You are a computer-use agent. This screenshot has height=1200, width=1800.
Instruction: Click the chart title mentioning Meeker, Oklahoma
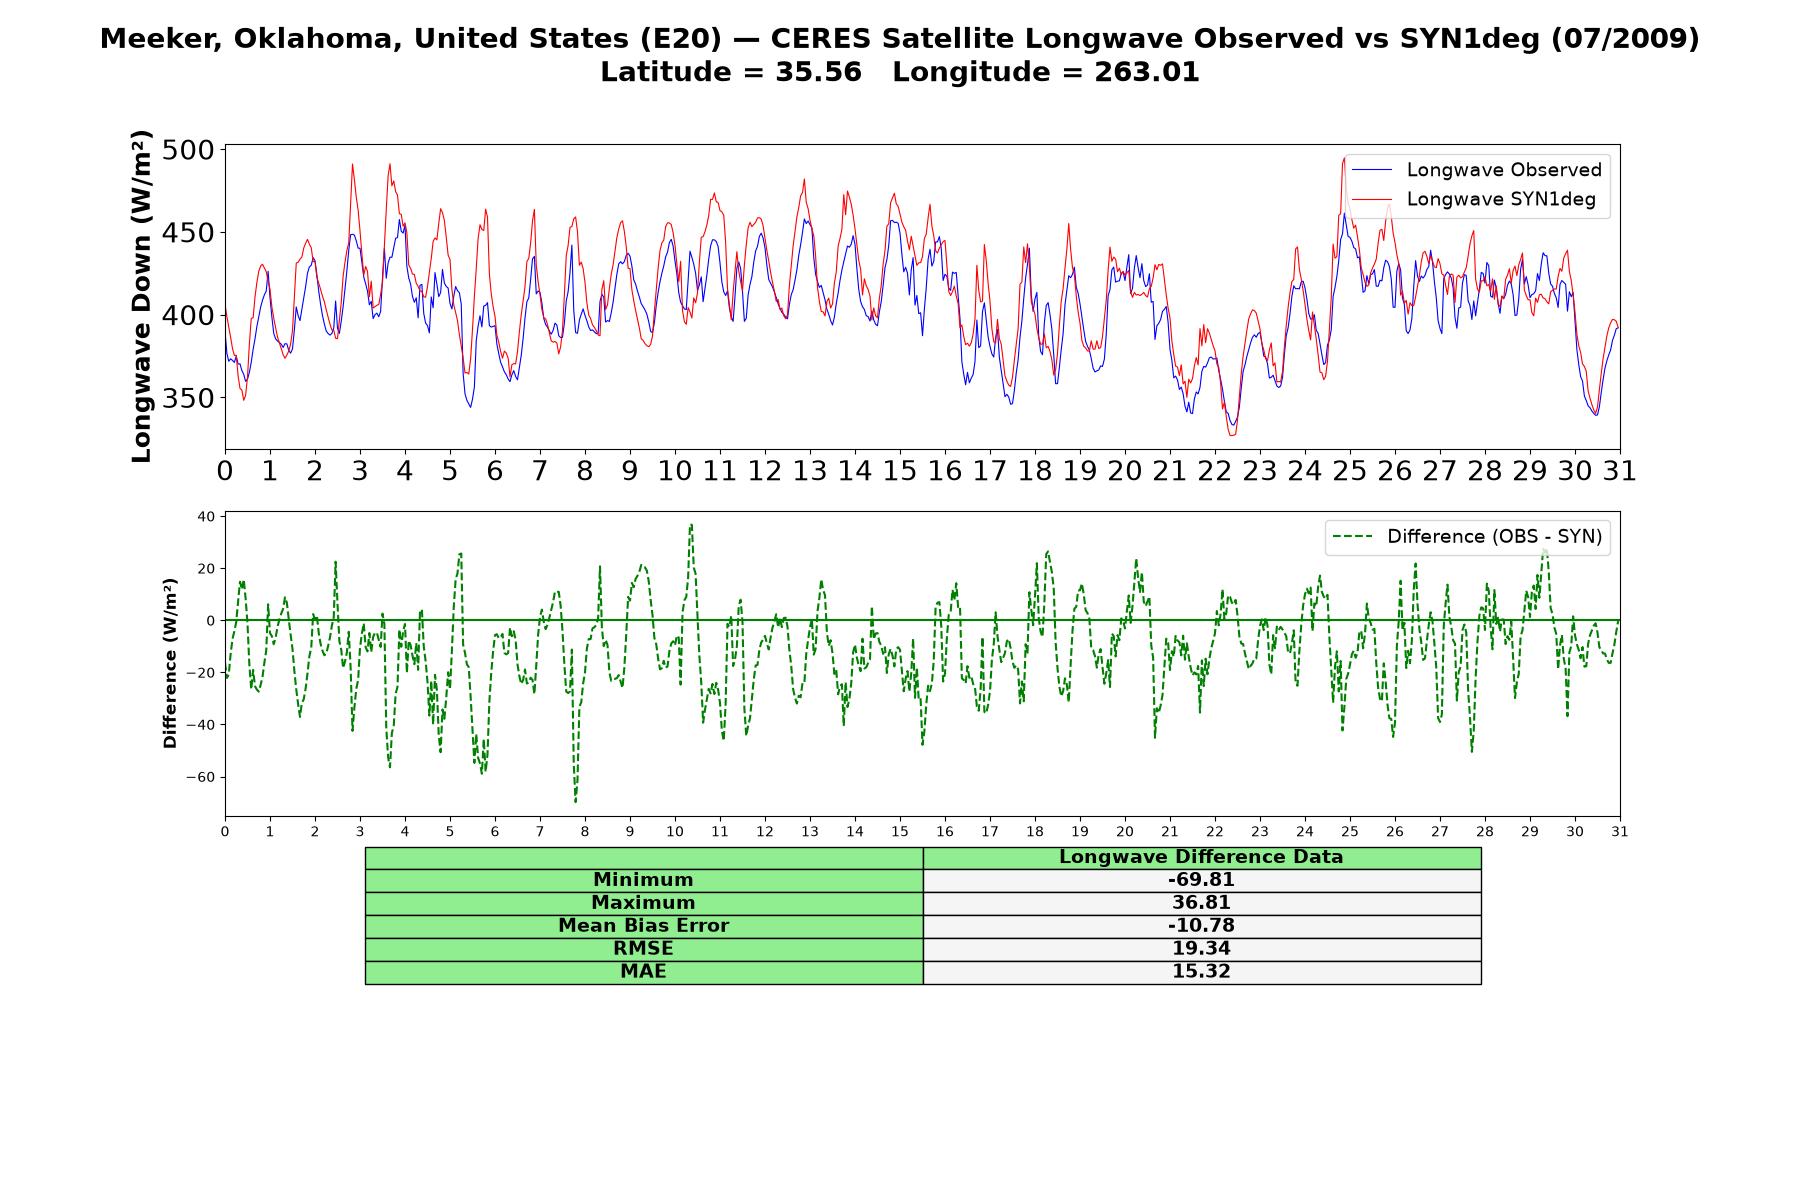click(900, 39)
